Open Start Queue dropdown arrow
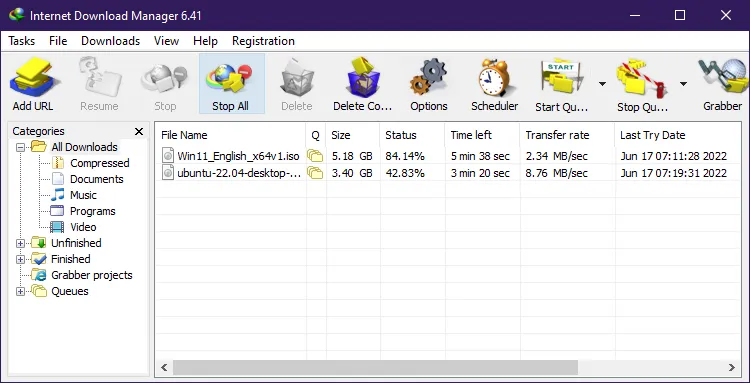750x383 pixels. coord(602,84)
